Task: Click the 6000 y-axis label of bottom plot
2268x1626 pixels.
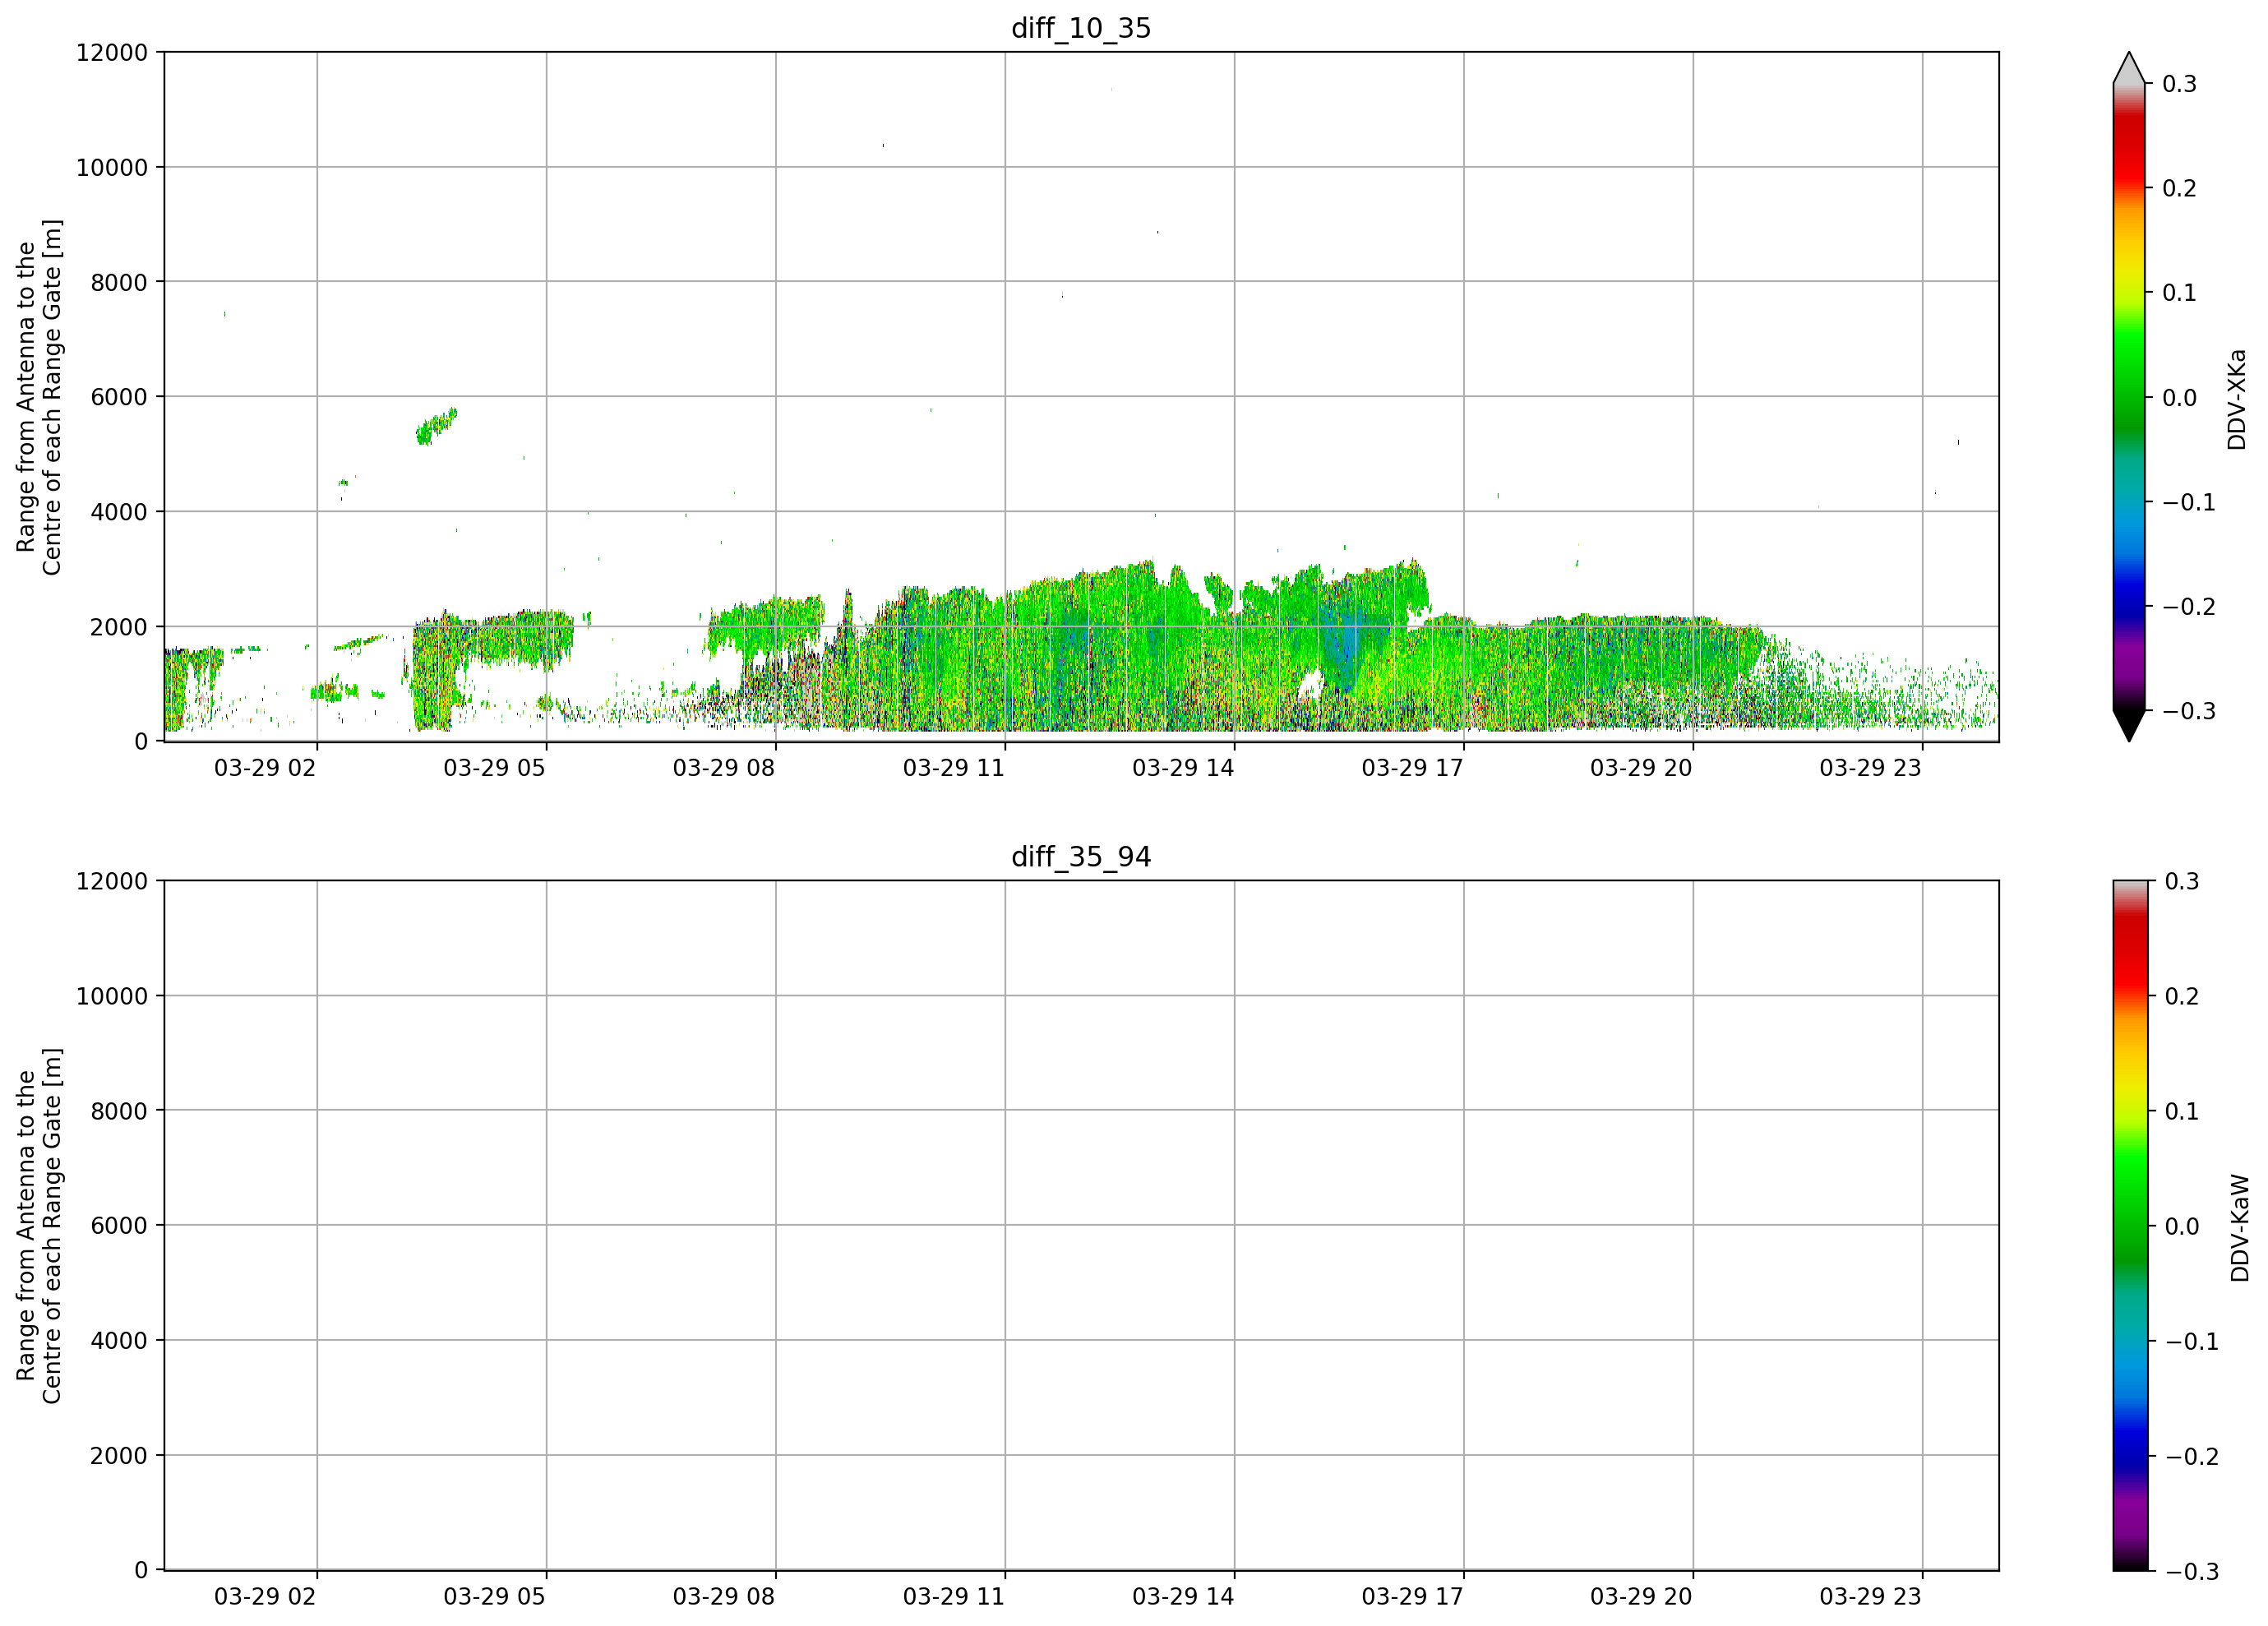Action: click(x=119, y=1226)
